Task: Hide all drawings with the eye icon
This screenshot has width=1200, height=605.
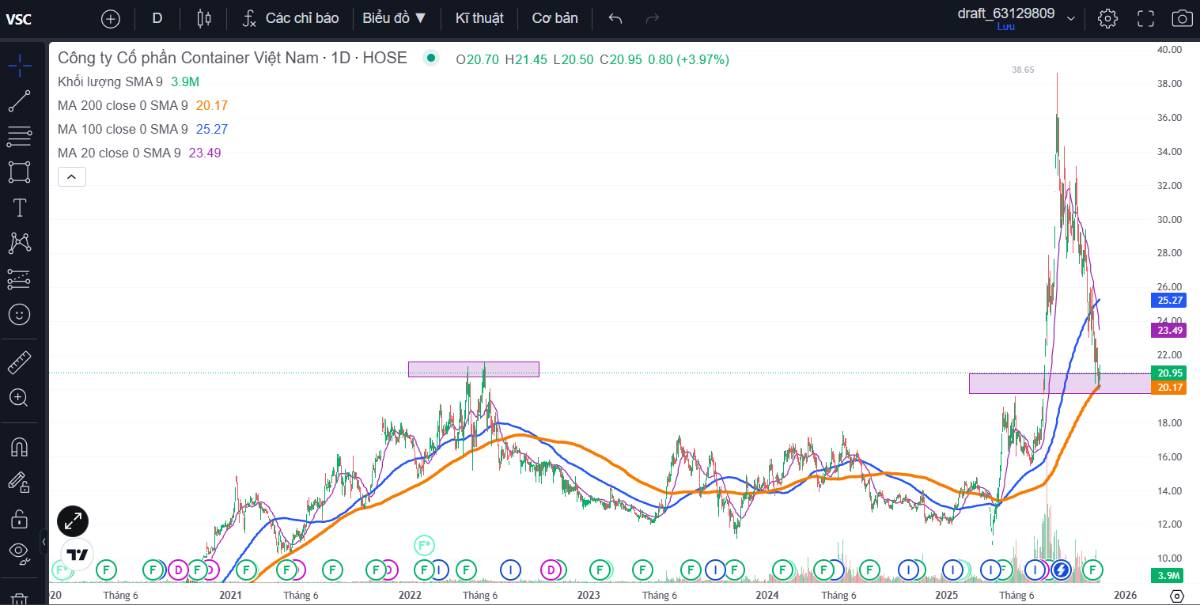Action: click(x=19, y=551)
